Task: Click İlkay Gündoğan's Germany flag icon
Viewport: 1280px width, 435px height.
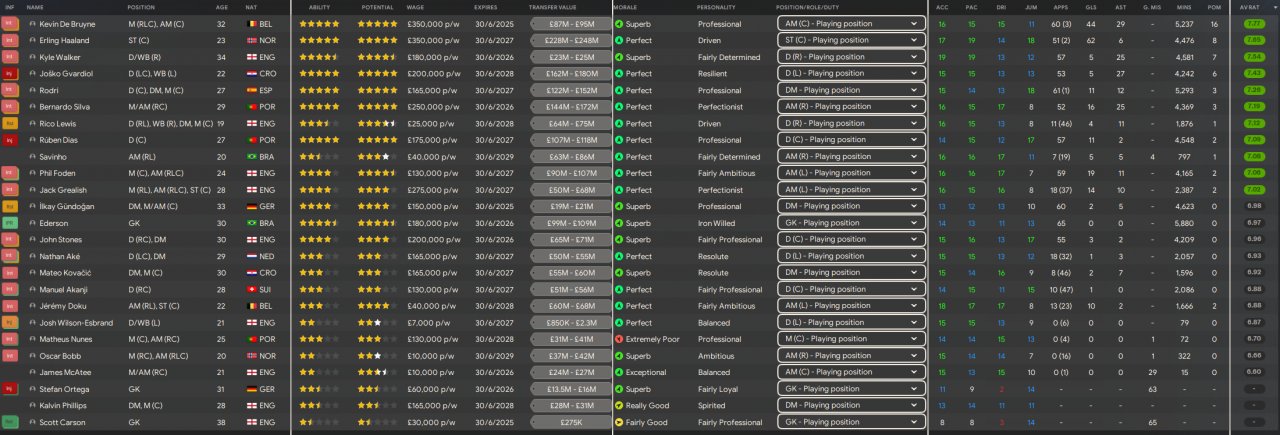Action: pos(250,206)
